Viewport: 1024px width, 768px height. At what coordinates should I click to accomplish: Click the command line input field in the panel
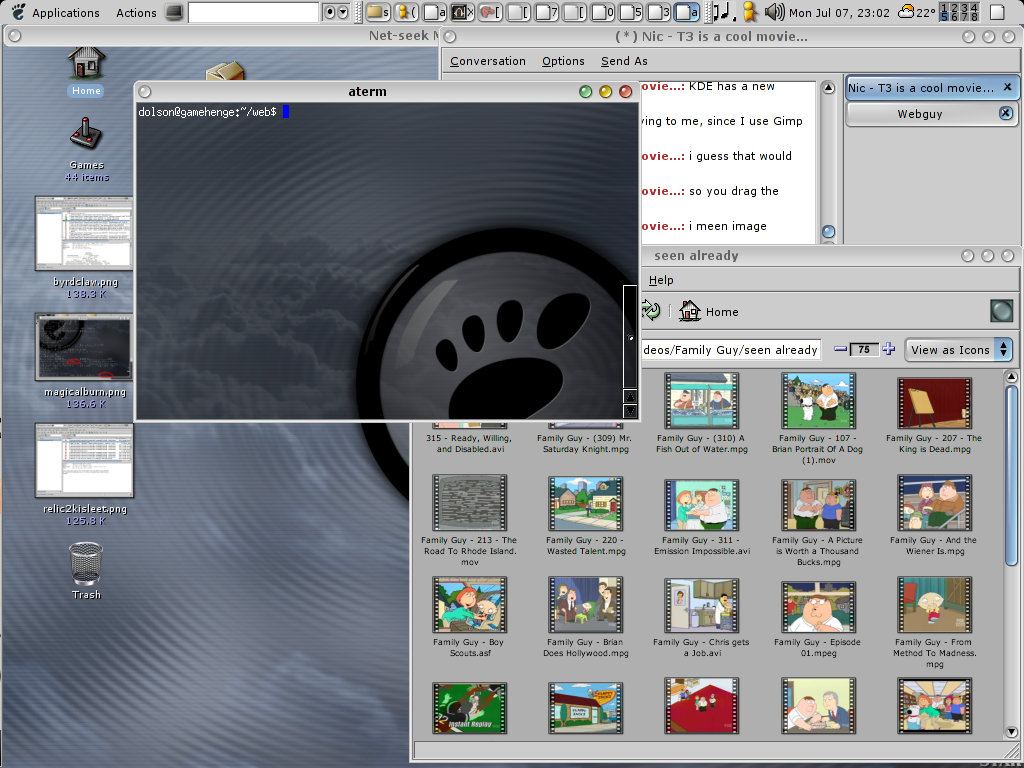coord(253,12)
